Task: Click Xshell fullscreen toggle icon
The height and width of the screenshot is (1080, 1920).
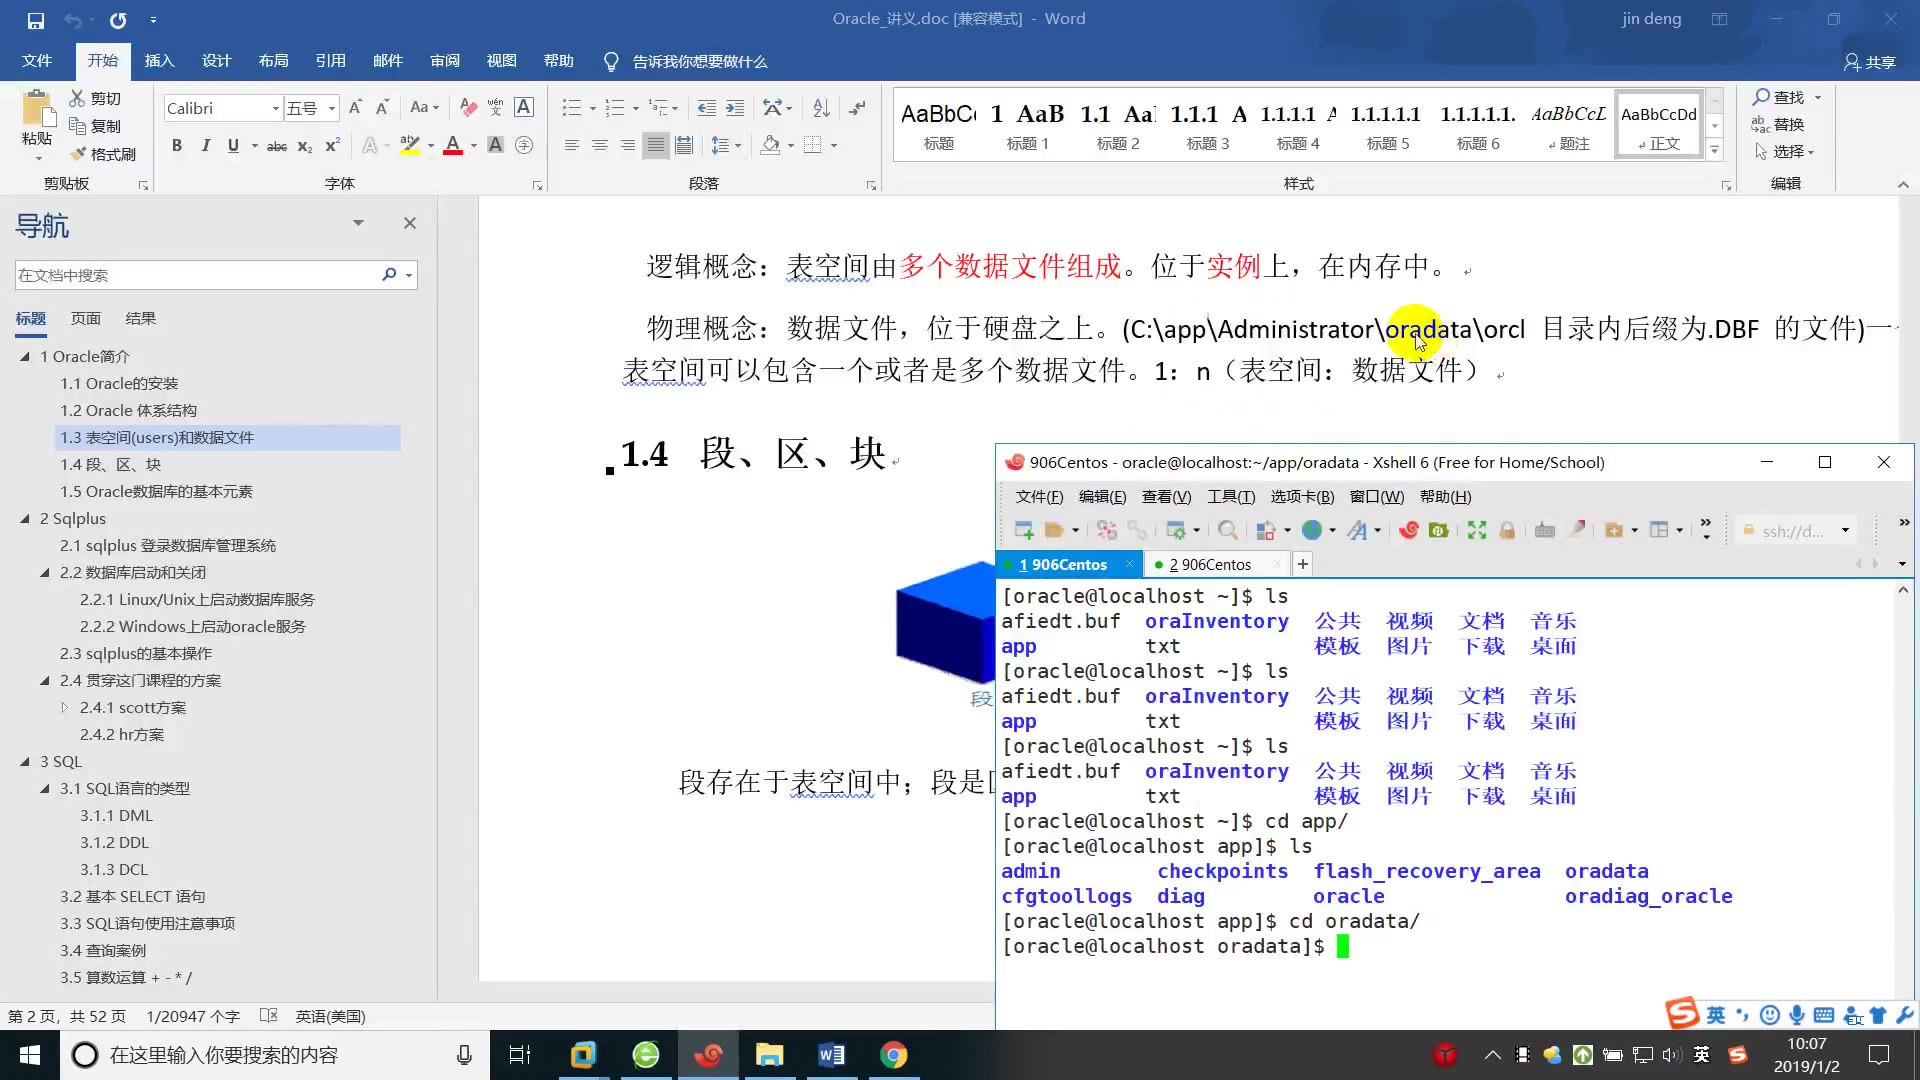Action: pyautogui.click(x=1476, y=530)
